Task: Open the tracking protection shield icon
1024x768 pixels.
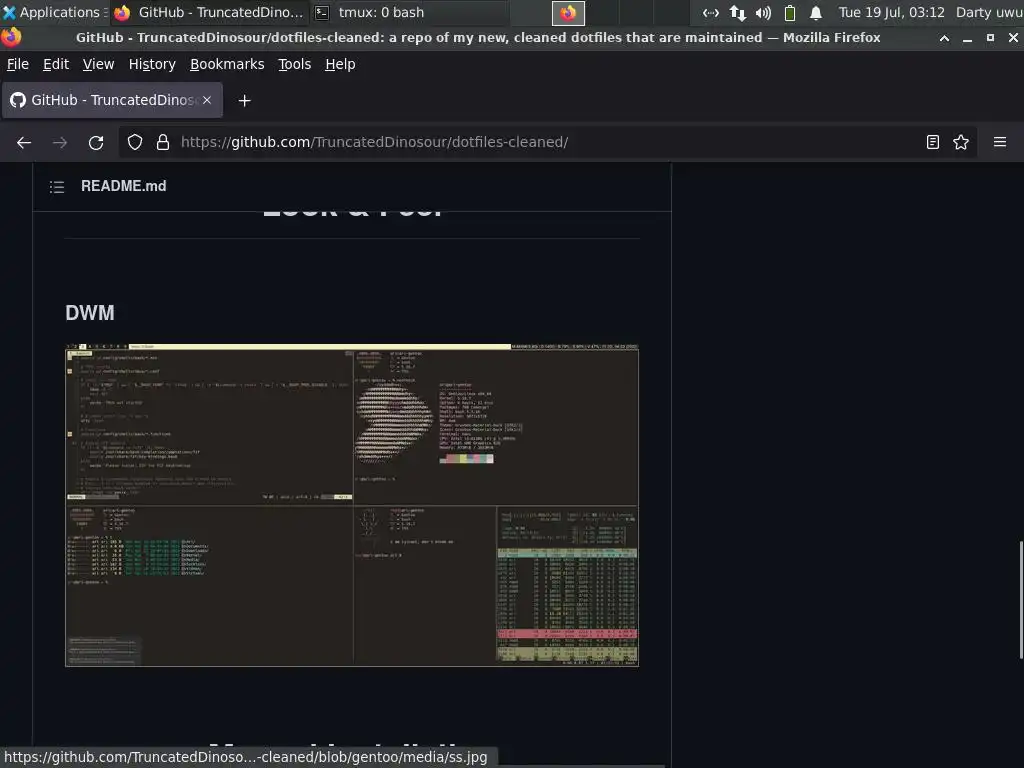Action: tap(135, 142)
